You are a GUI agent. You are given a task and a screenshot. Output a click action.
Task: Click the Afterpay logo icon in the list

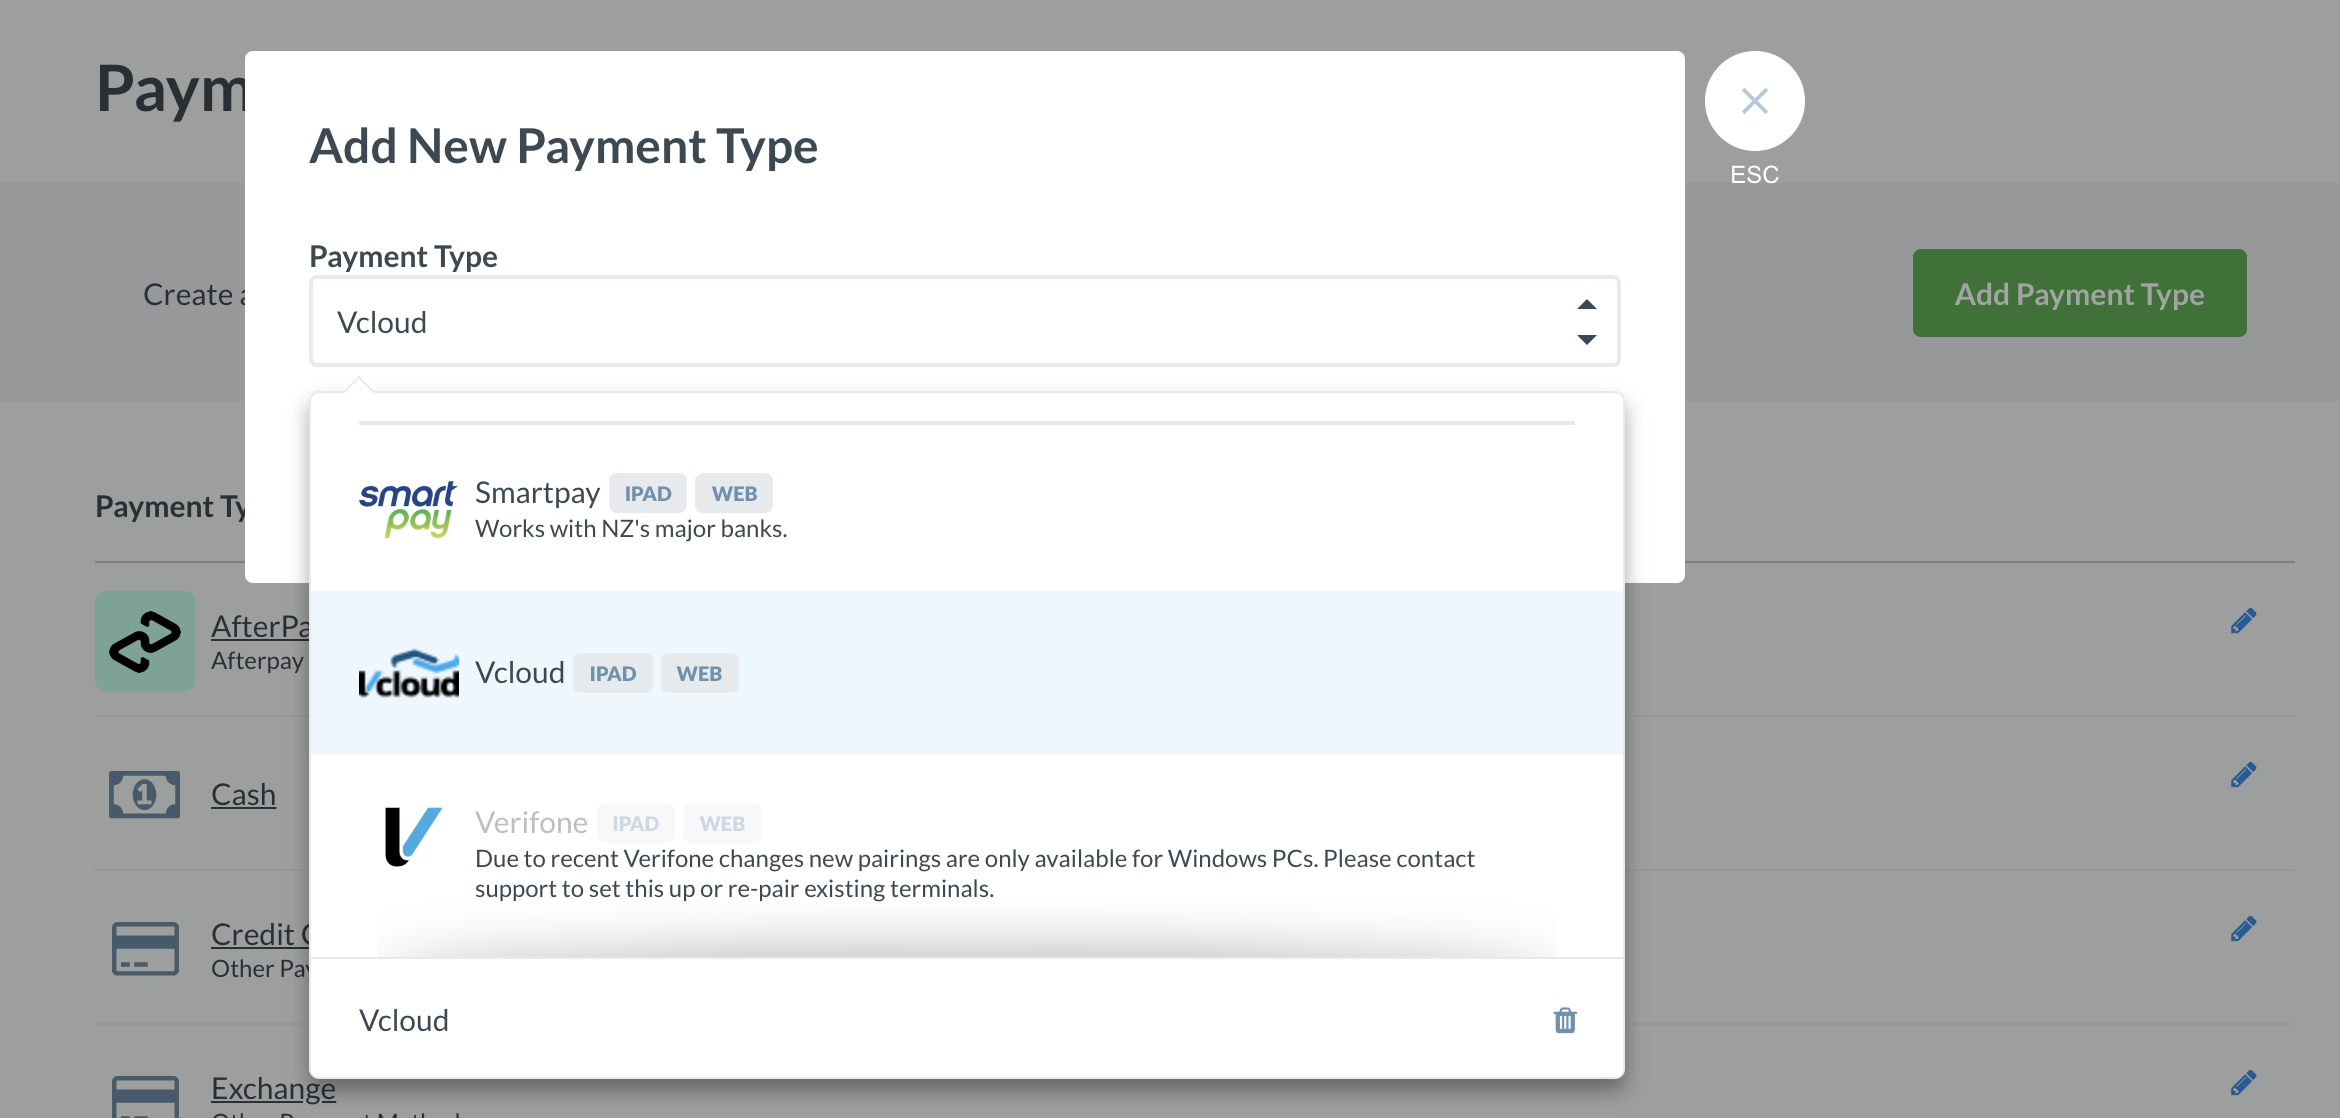click(145, 641)
